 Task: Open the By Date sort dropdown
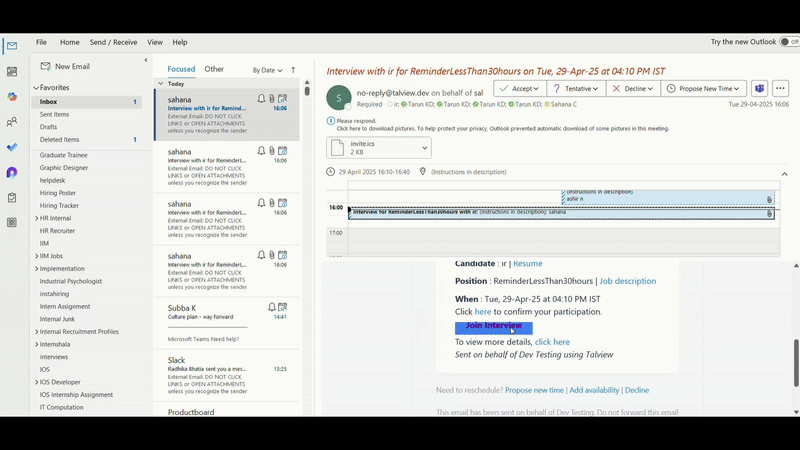(267, 70)
